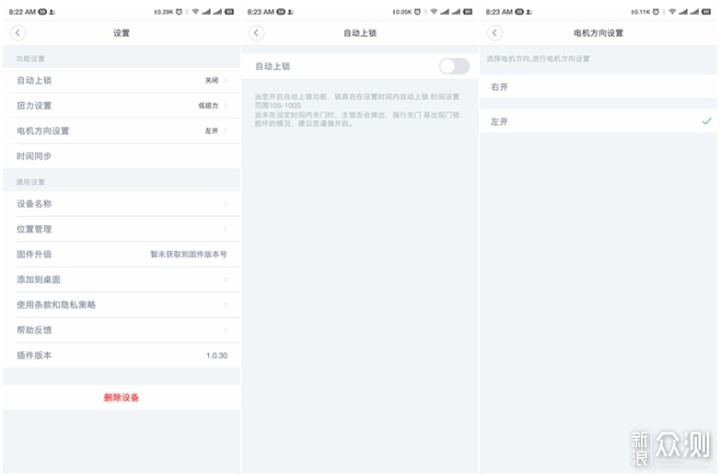Tap back arrow on 设置 screen
The width and height of the screenshot is (720, 476).
pyautogui.click(x=18, y=33)
